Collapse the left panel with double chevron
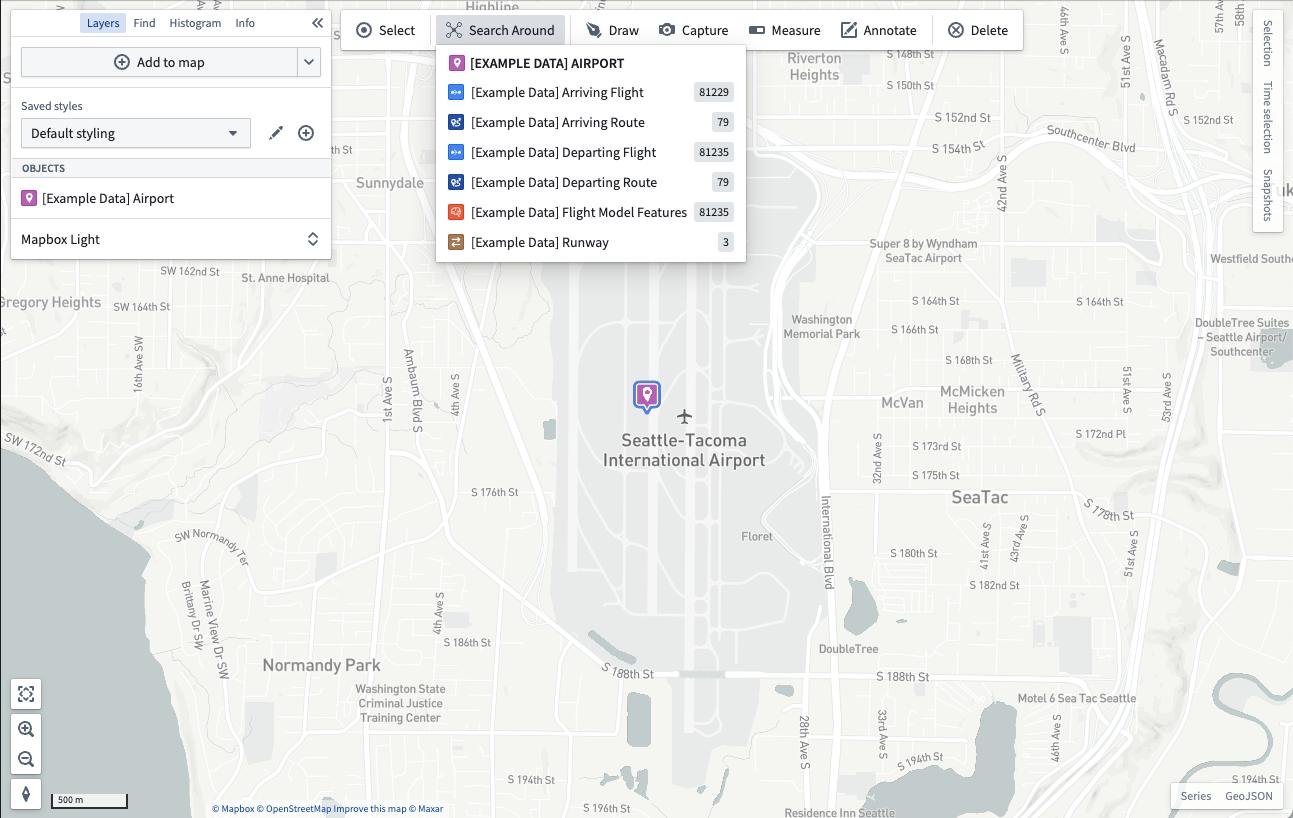This screenshot has width=1293, height=818. [317, 23]
